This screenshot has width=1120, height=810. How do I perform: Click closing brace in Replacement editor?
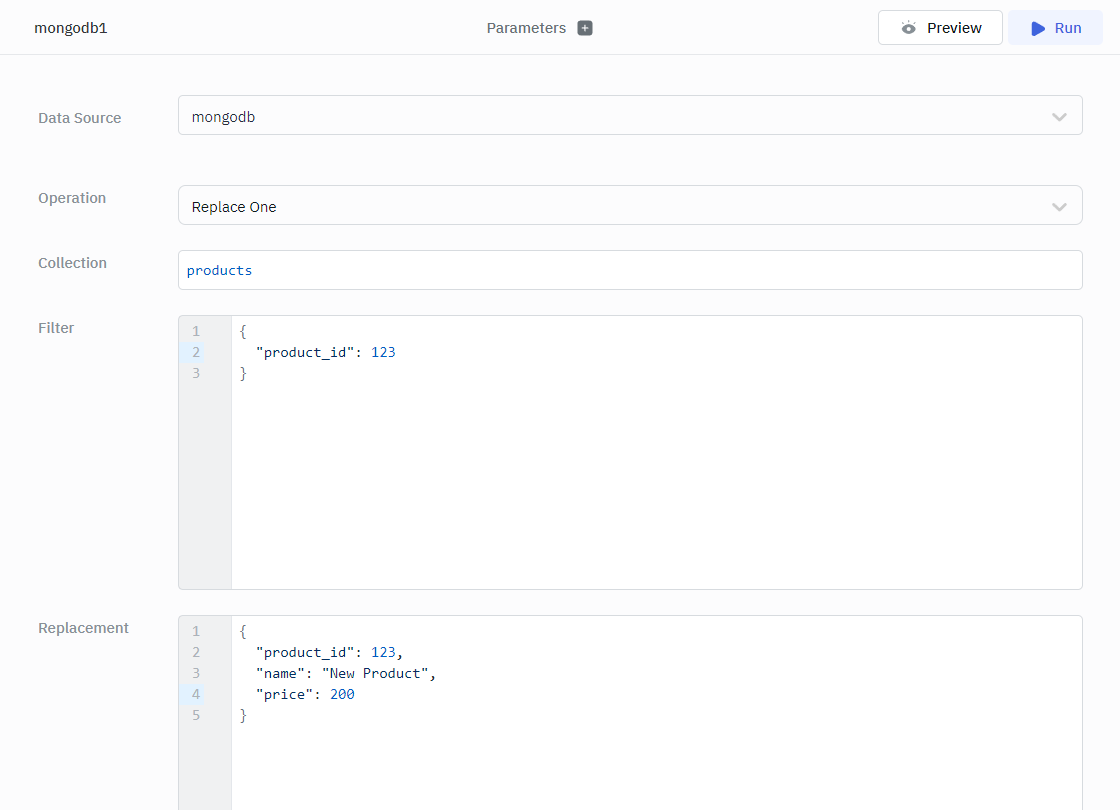point(243,715)
